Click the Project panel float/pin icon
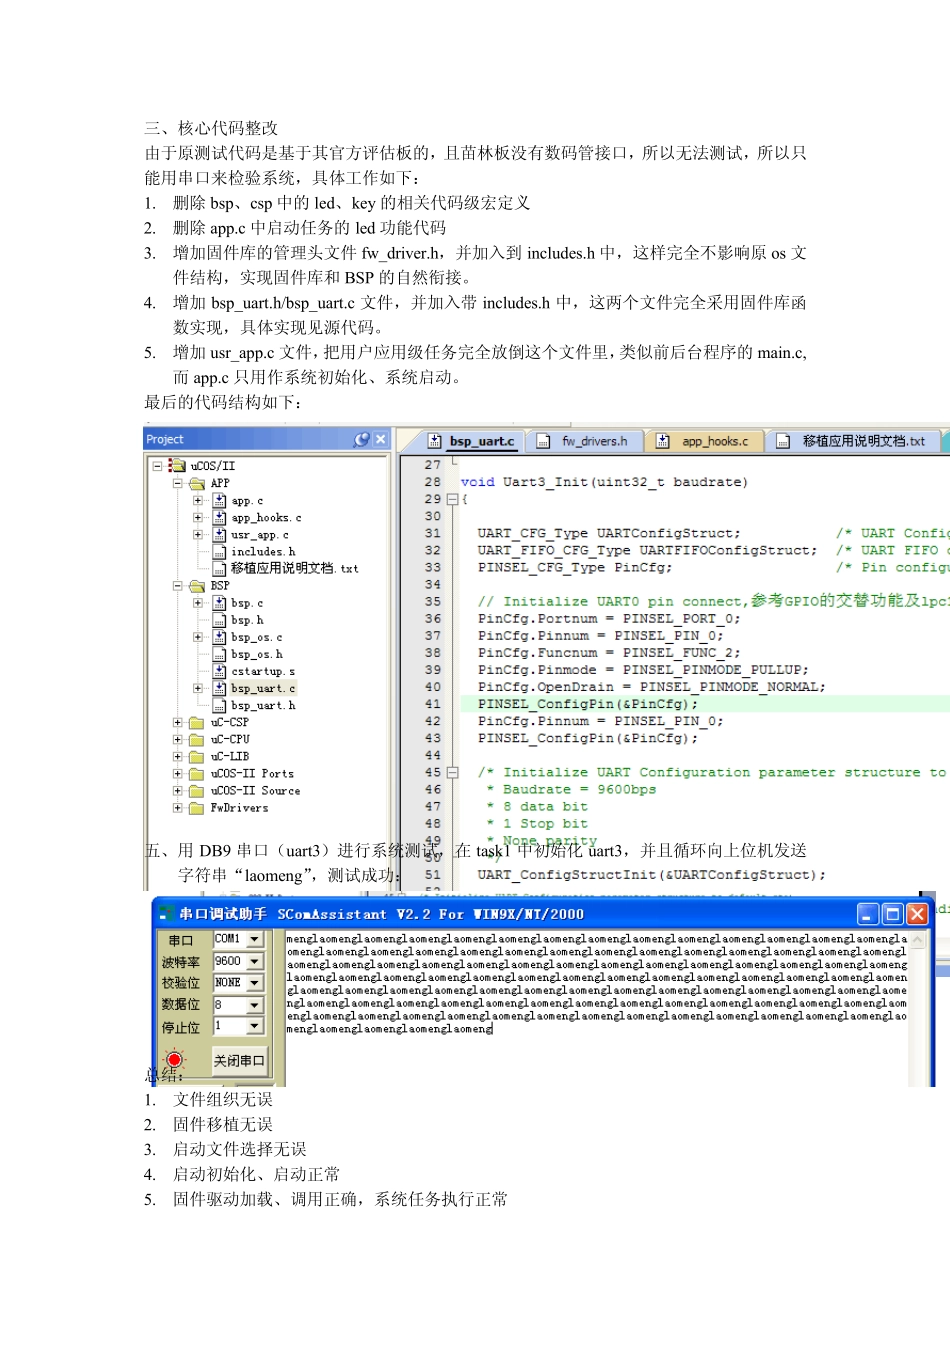 pos(361,439)
